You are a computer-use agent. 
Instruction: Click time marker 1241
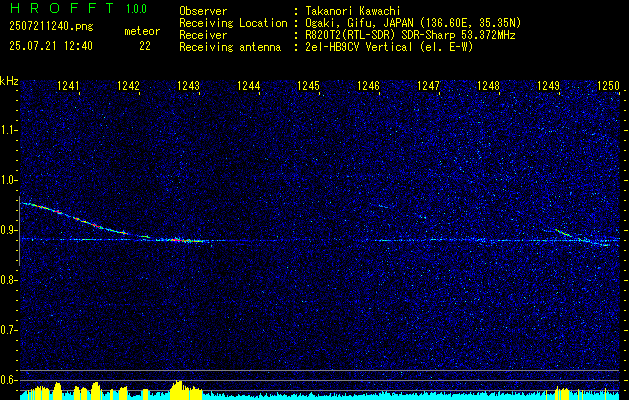pos(68,85)
